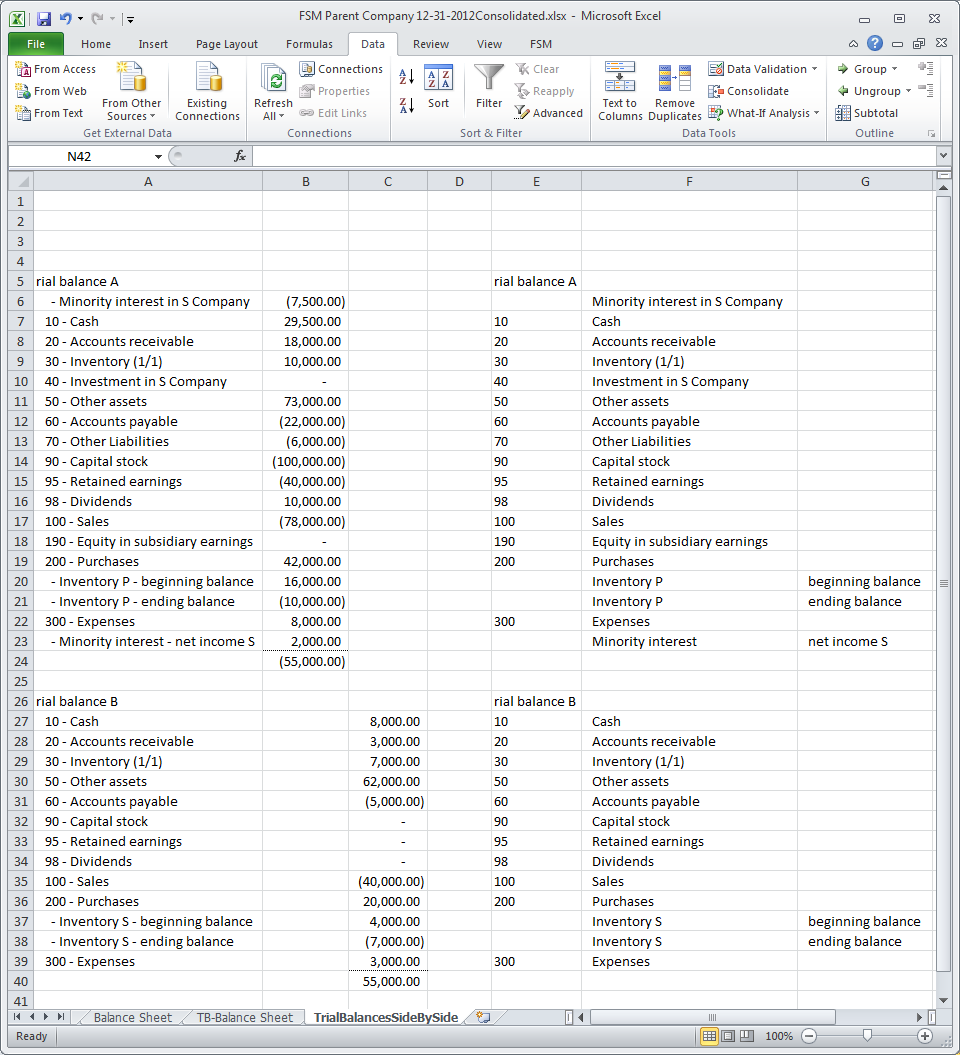This screenshot has height=1055, width=960.
Task: Click inside the formula bar
Action: point(590,157)
